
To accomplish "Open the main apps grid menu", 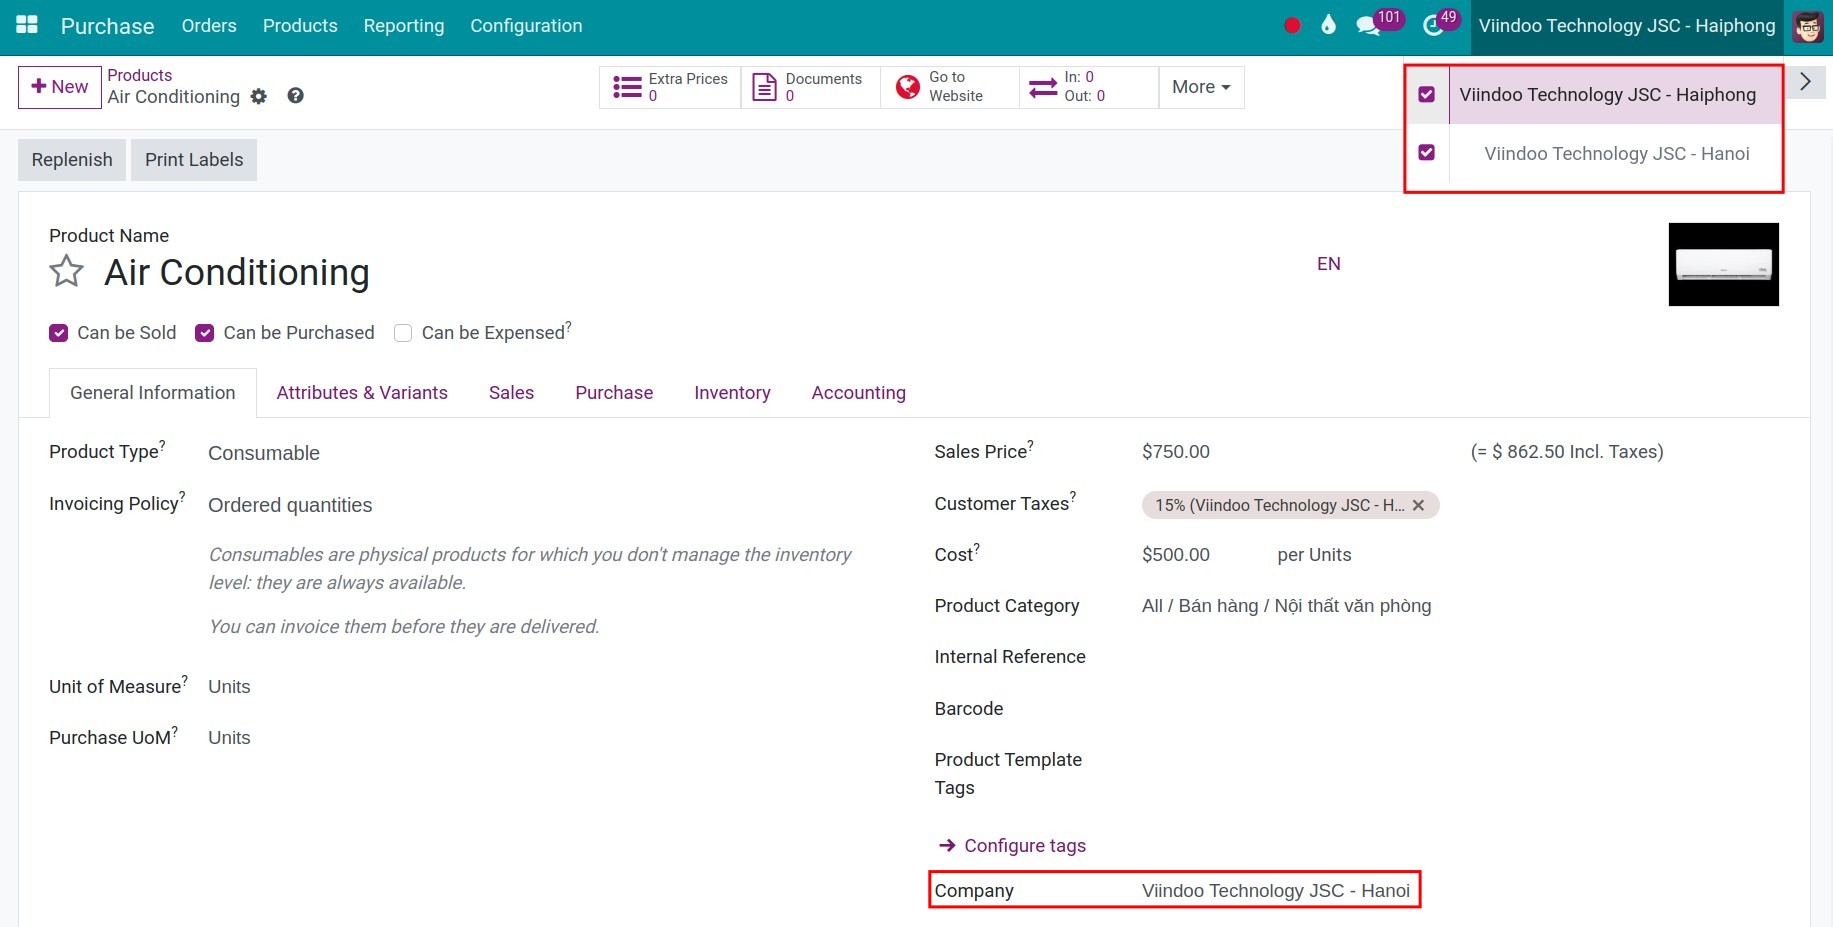I will (27, 25).
